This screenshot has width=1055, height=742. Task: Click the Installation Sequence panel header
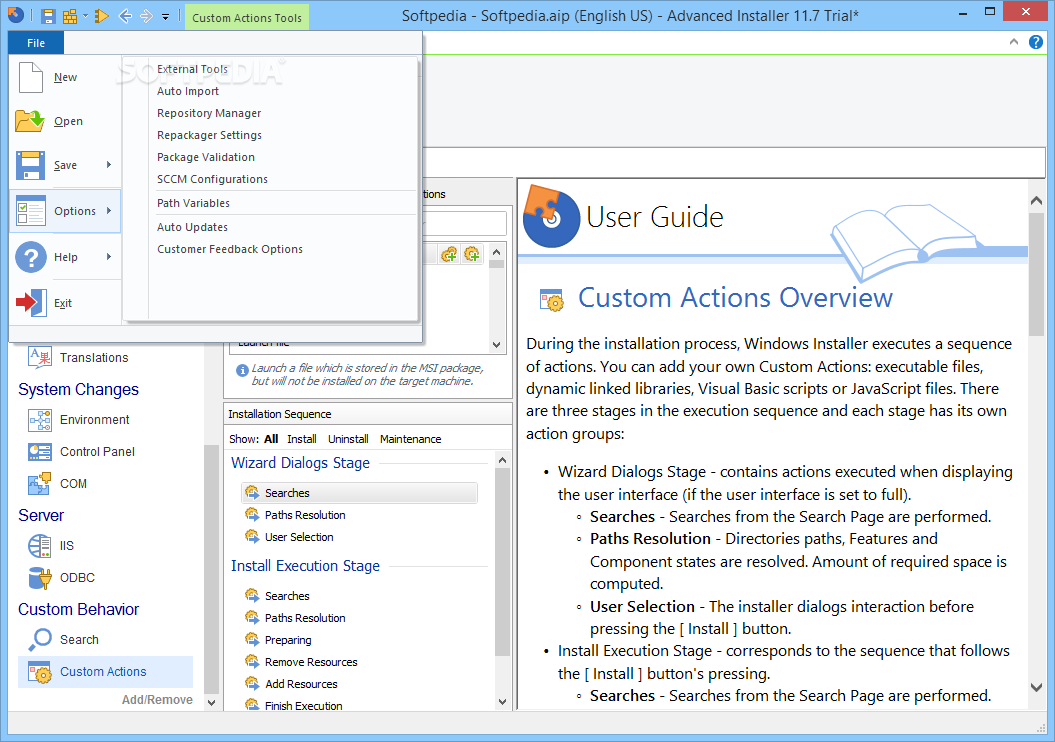367,414
